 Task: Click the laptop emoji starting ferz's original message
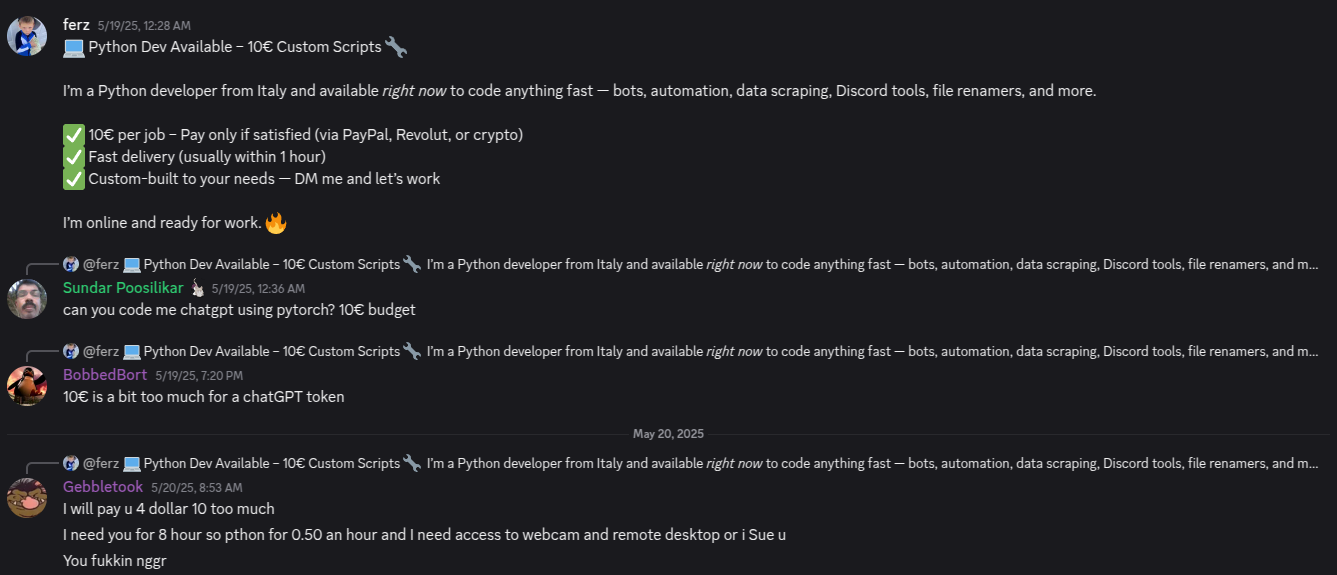(x=74, y=47)
